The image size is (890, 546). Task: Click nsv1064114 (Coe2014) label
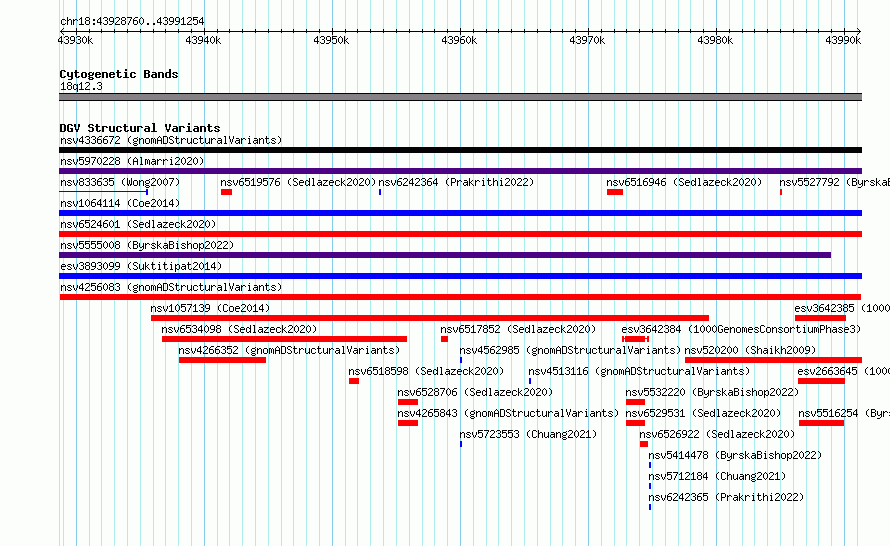tap(120, 203)
